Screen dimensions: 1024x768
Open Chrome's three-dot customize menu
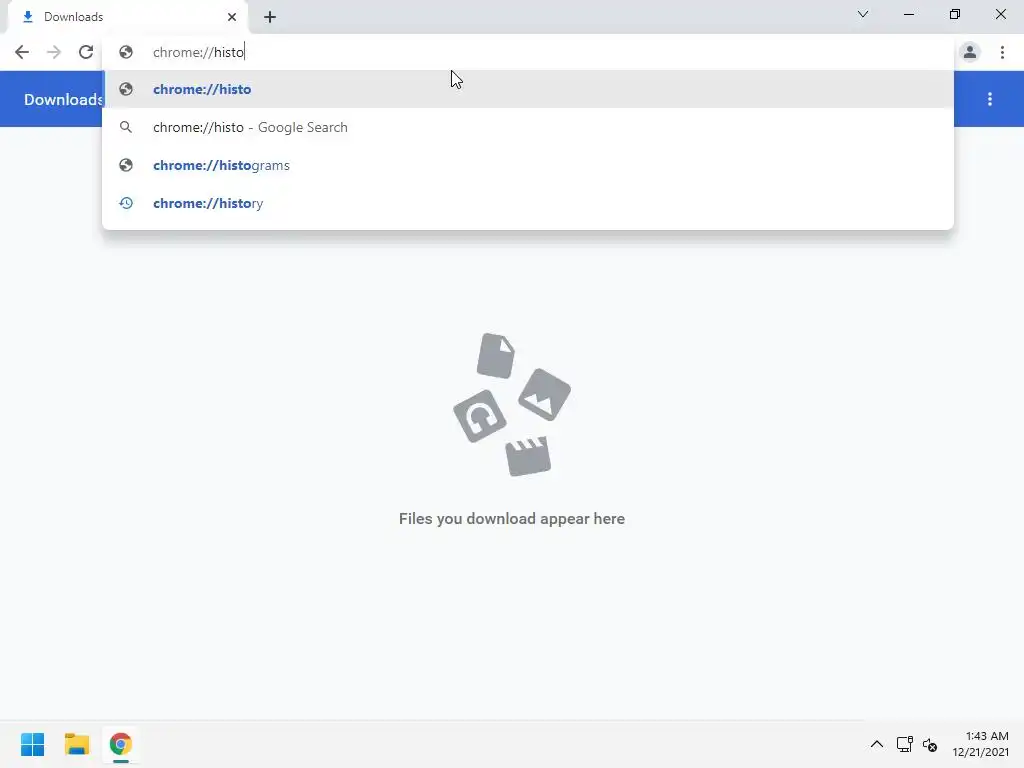point(1002,52)
